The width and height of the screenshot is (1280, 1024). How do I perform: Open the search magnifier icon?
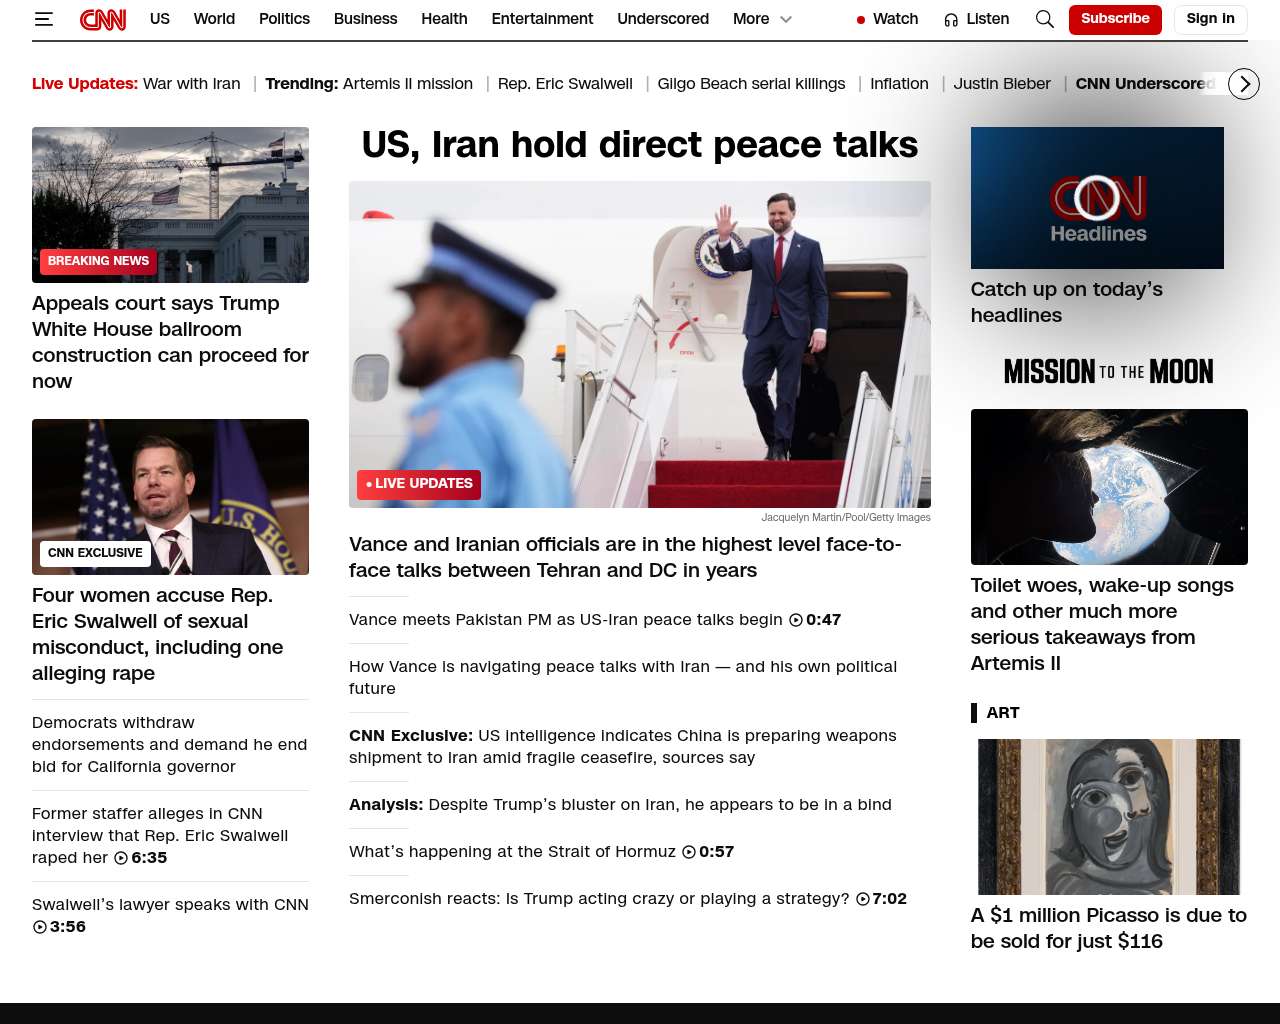click(1044, 19)
